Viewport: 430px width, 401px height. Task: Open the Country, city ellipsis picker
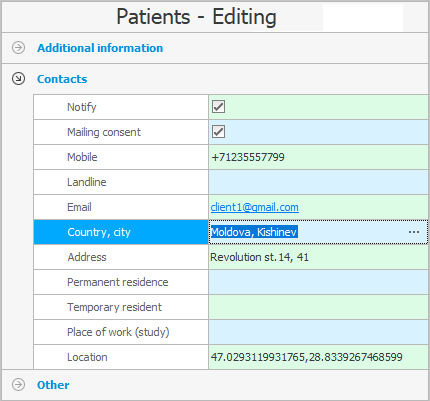pos(414,232)
